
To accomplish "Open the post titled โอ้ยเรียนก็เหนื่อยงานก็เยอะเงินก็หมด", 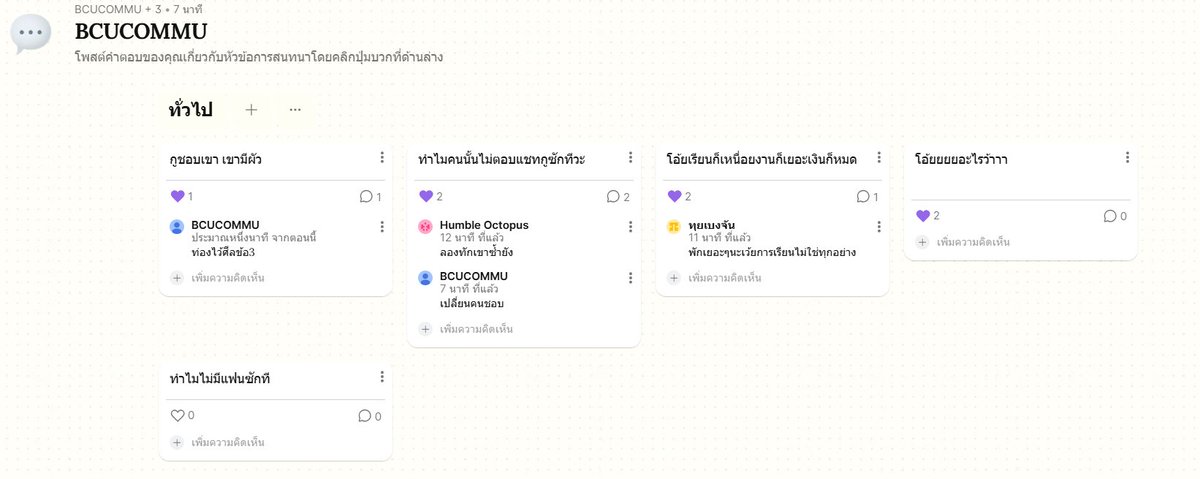I will [x=762, y=159].
